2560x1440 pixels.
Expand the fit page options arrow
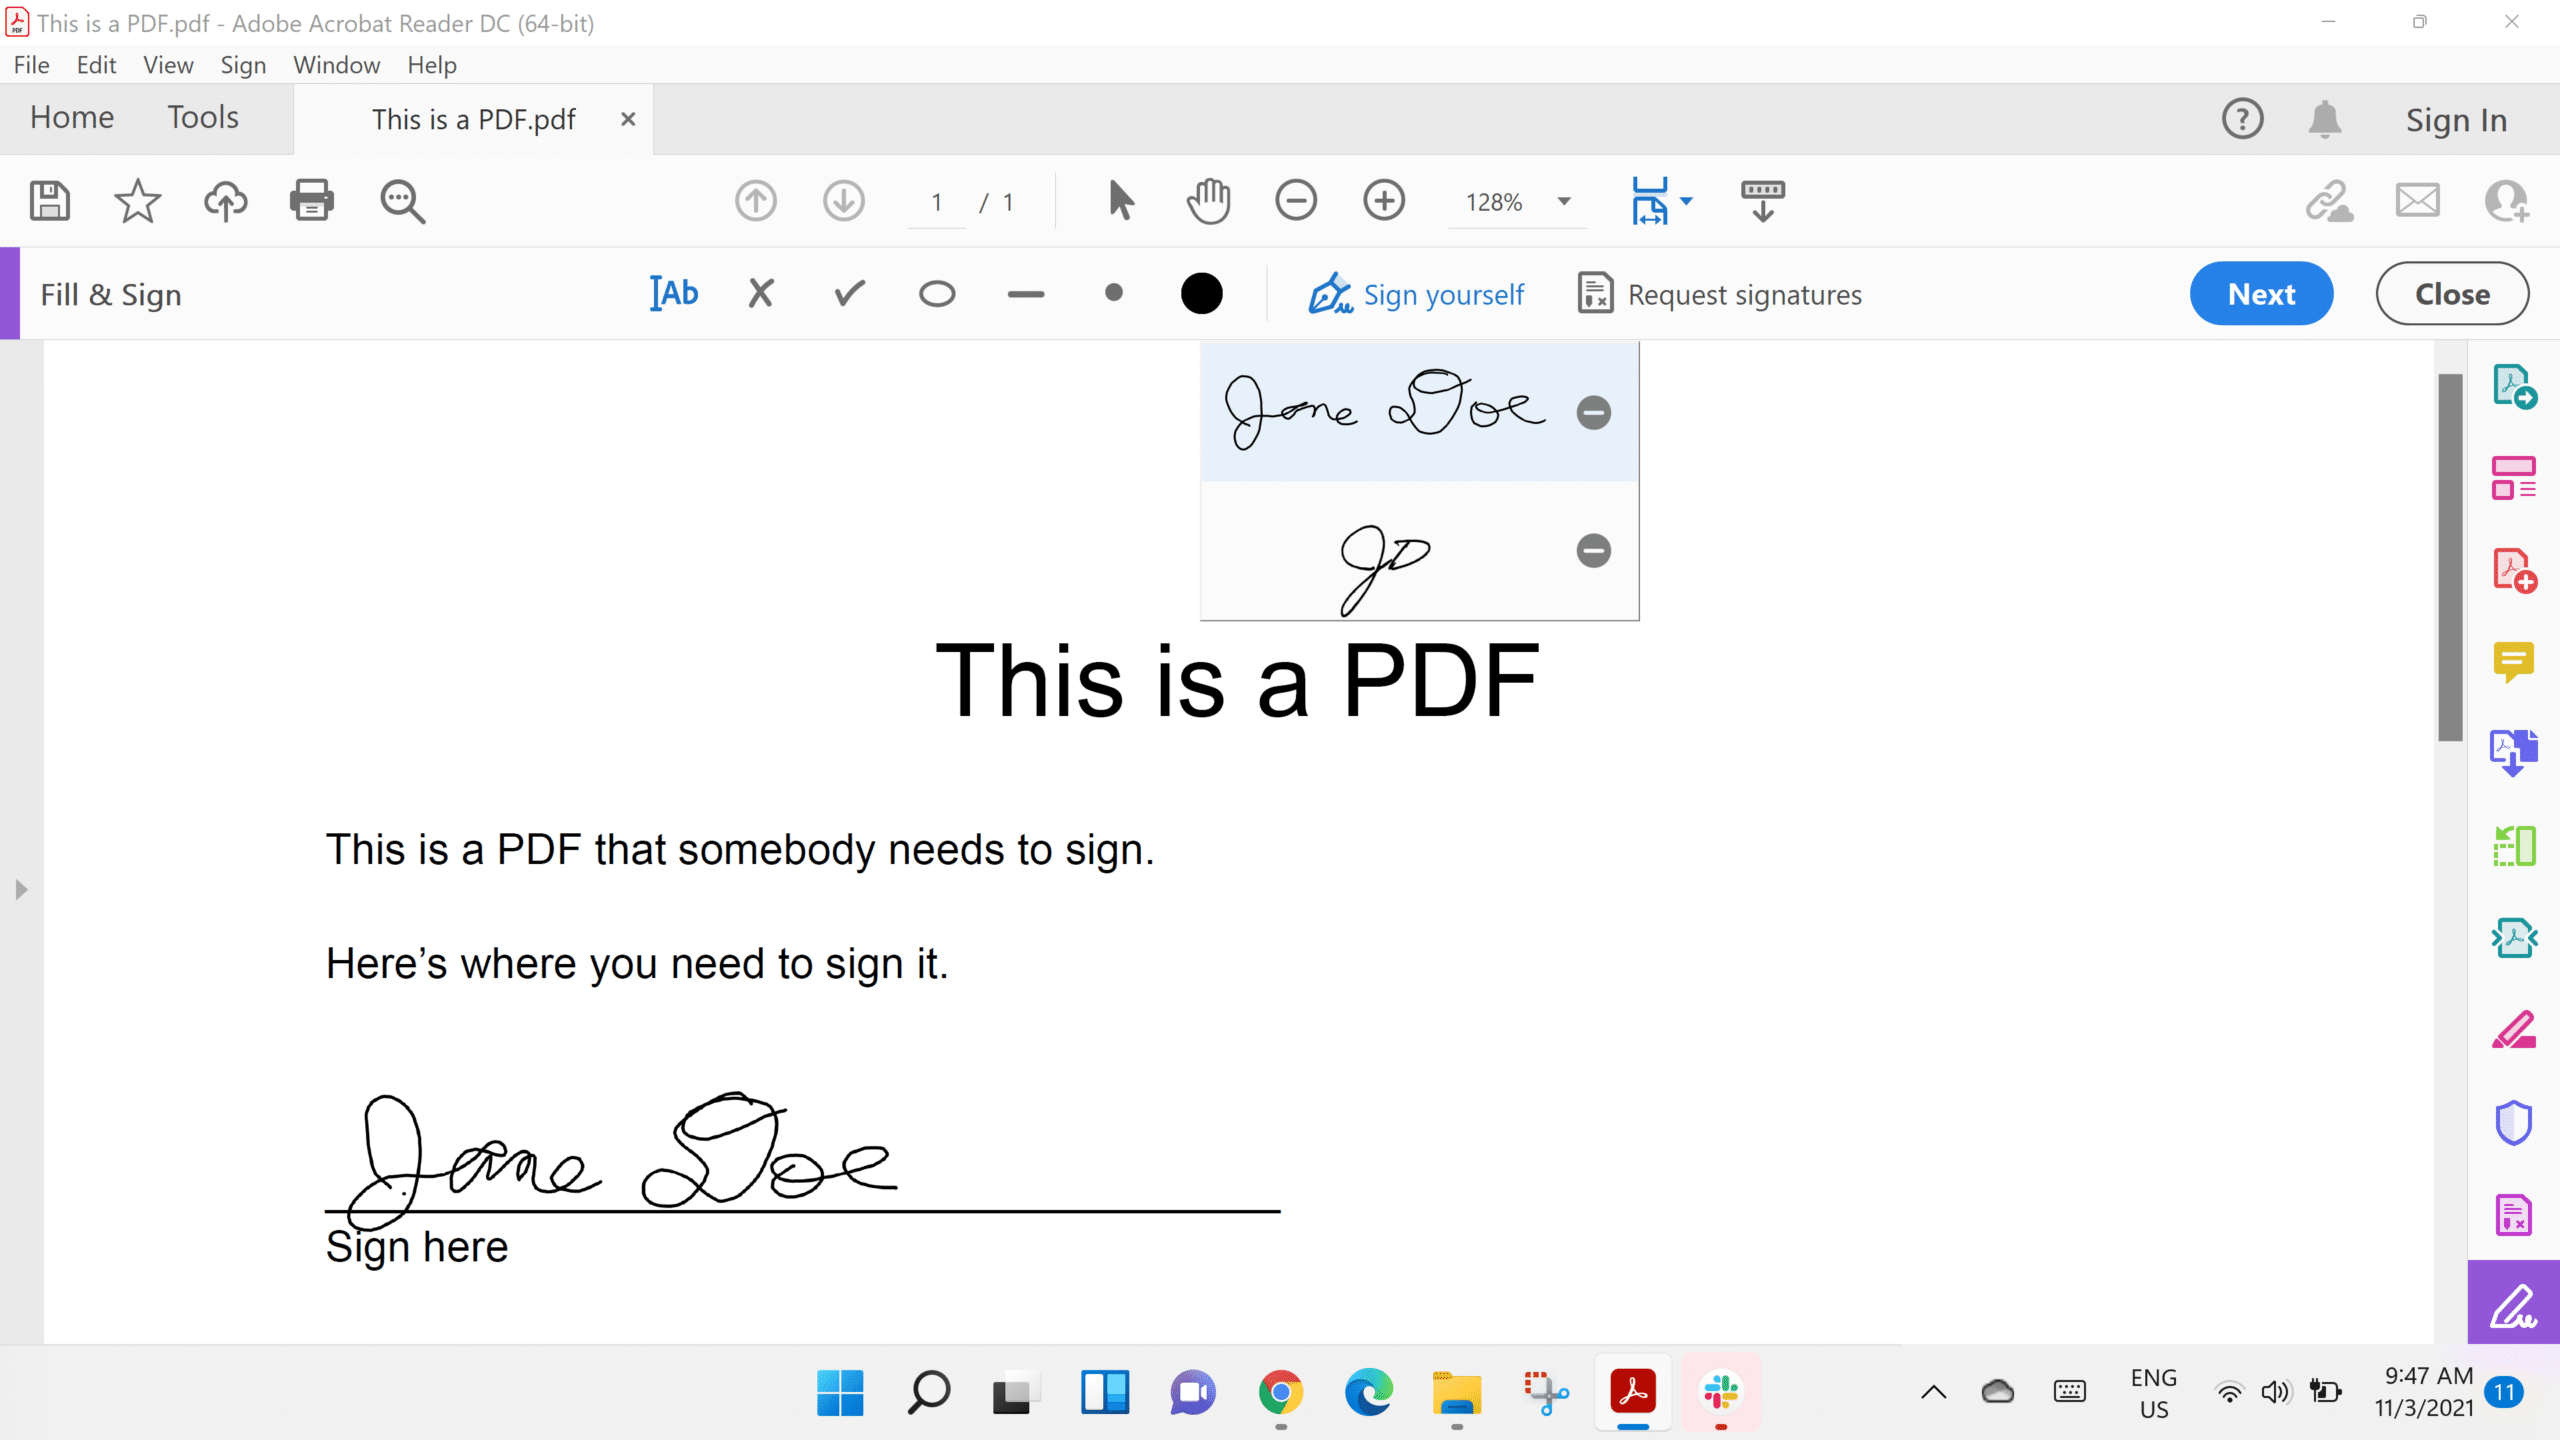pyautogui.click(x=1687, y=201)
